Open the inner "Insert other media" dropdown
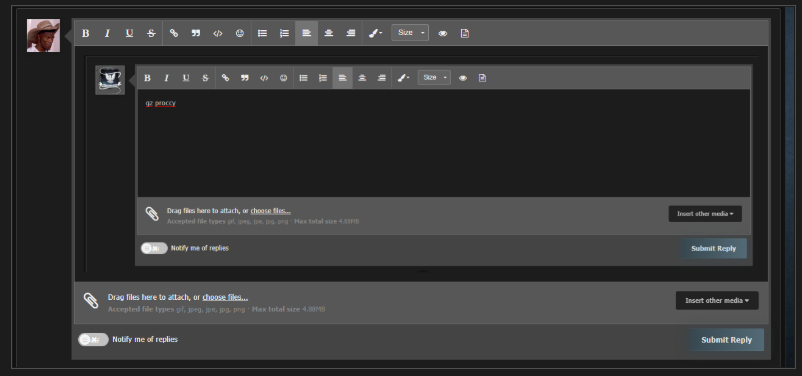This screenshot has width=802, height=376. click(x=705, y=214)
